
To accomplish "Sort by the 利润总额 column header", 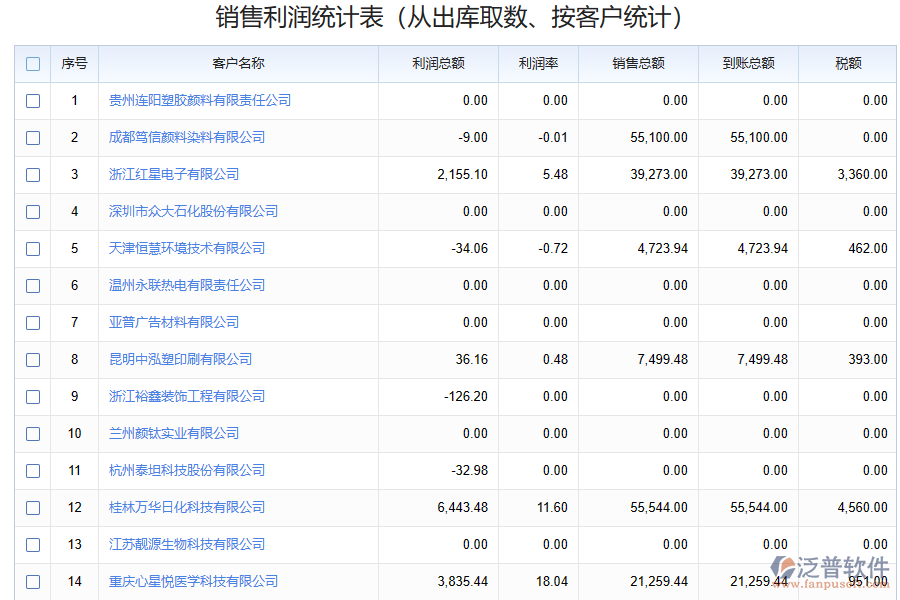I will [437, 63].
